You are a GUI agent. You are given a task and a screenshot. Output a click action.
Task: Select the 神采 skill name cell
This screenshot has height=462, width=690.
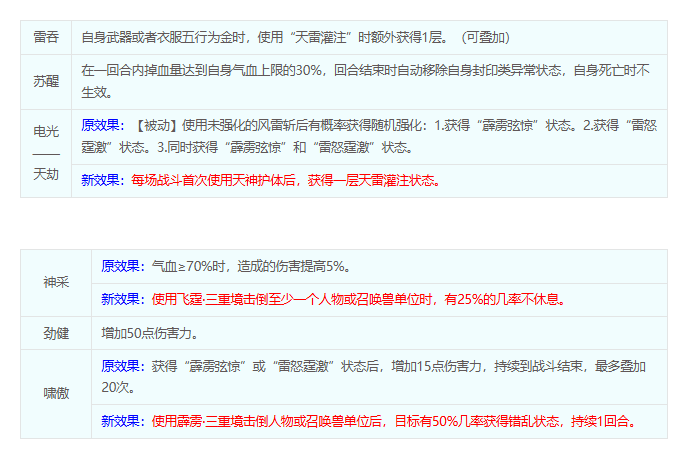(56, 282)
